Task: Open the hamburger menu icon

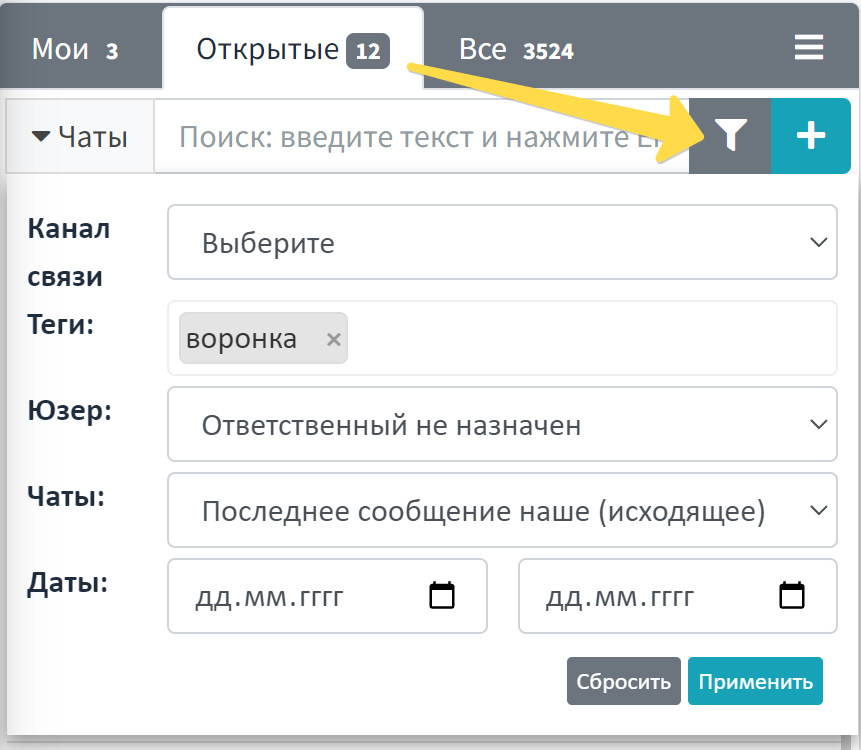Action: [x=808, y=46]
